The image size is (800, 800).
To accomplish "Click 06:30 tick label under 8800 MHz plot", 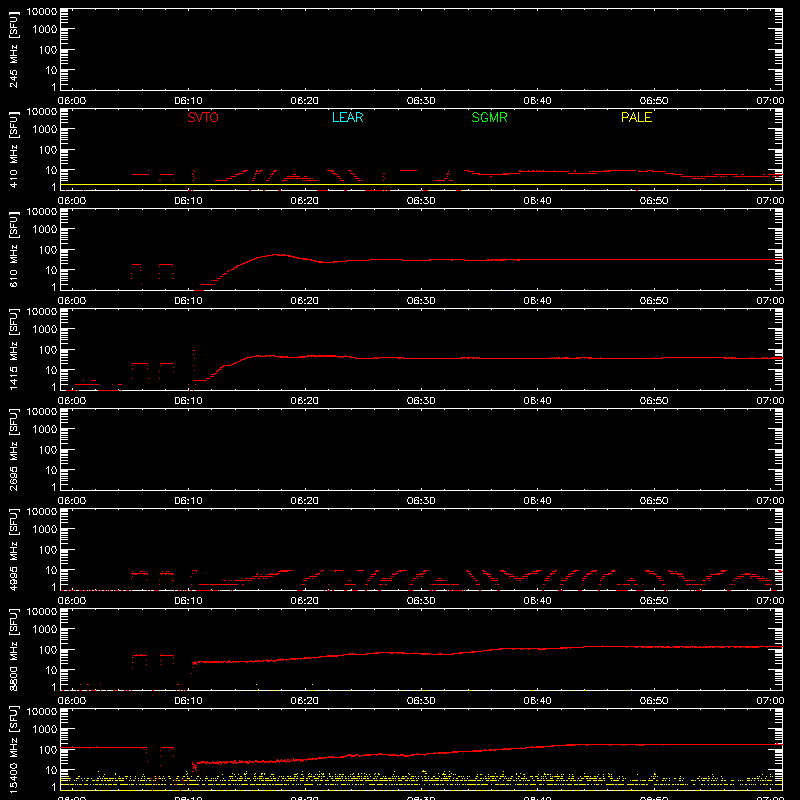I will tap(421, 701).
